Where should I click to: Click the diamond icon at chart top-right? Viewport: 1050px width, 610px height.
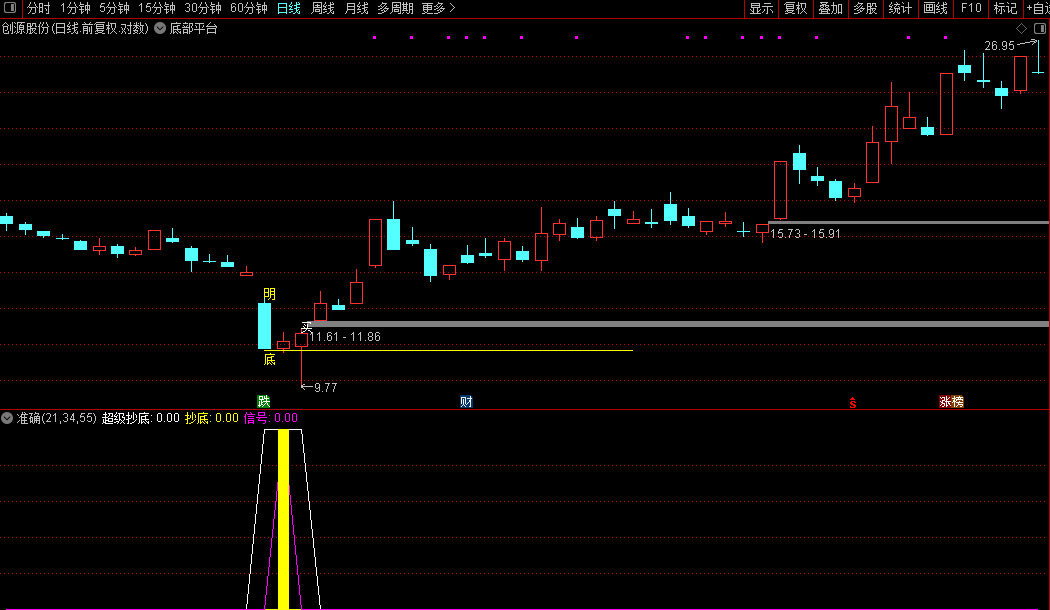click(1021, 28)
